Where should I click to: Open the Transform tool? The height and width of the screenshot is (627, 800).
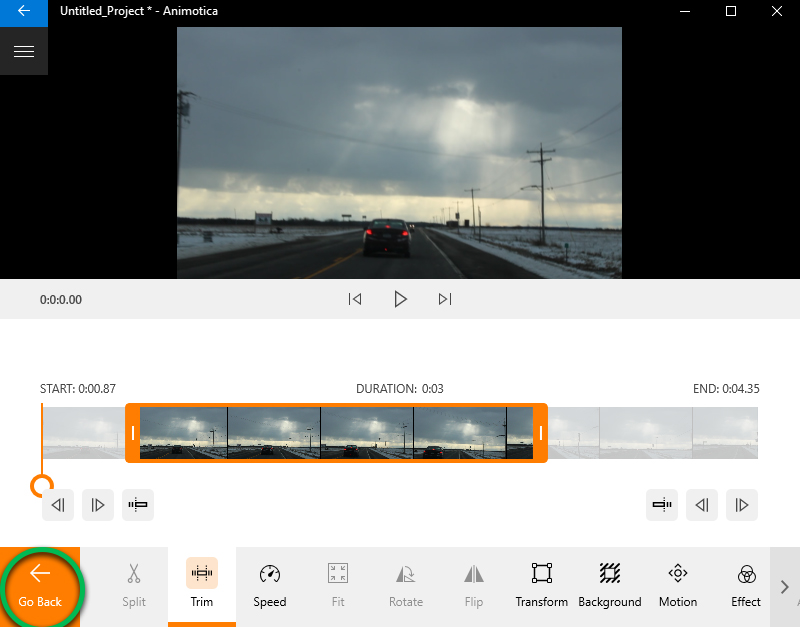[x=542, y=587]
